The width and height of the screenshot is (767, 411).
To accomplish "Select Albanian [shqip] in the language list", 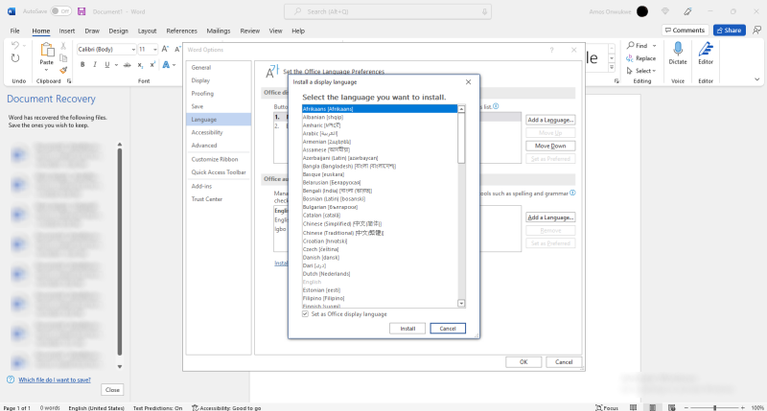I will click(x=379, y=117).
